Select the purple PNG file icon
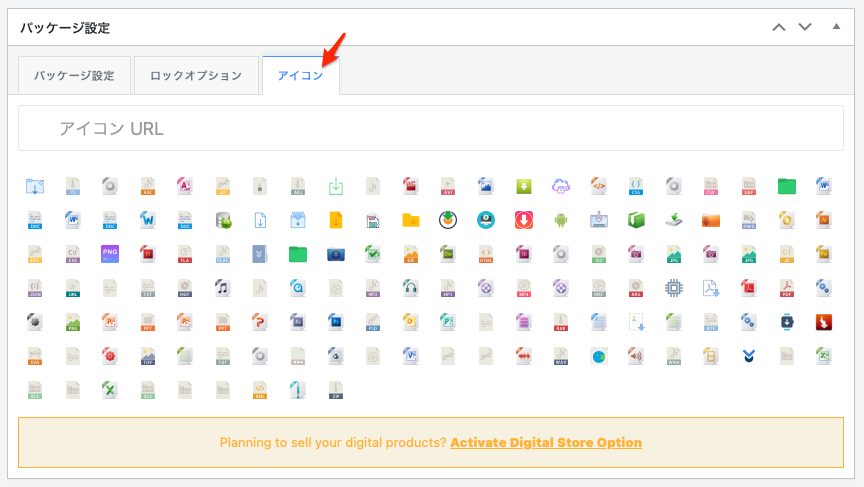The width and height of the screenshot is (864, 487). [110, 253]
